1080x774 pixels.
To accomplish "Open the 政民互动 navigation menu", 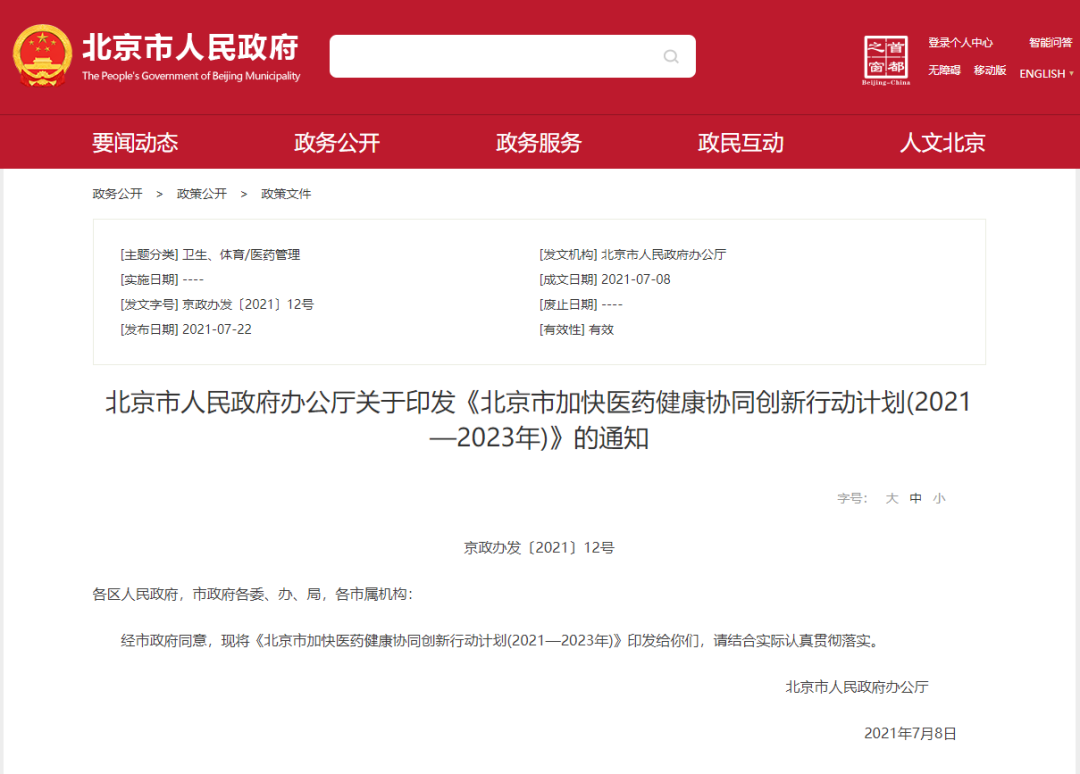I will [x=740, y=143].
